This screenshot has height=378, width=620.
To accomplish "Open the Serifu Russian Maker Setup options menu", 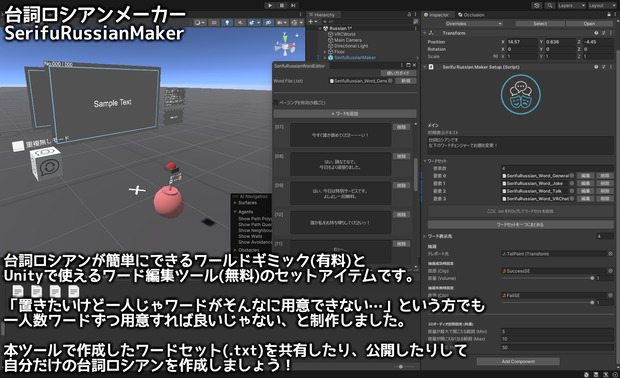I will point(610,67).
